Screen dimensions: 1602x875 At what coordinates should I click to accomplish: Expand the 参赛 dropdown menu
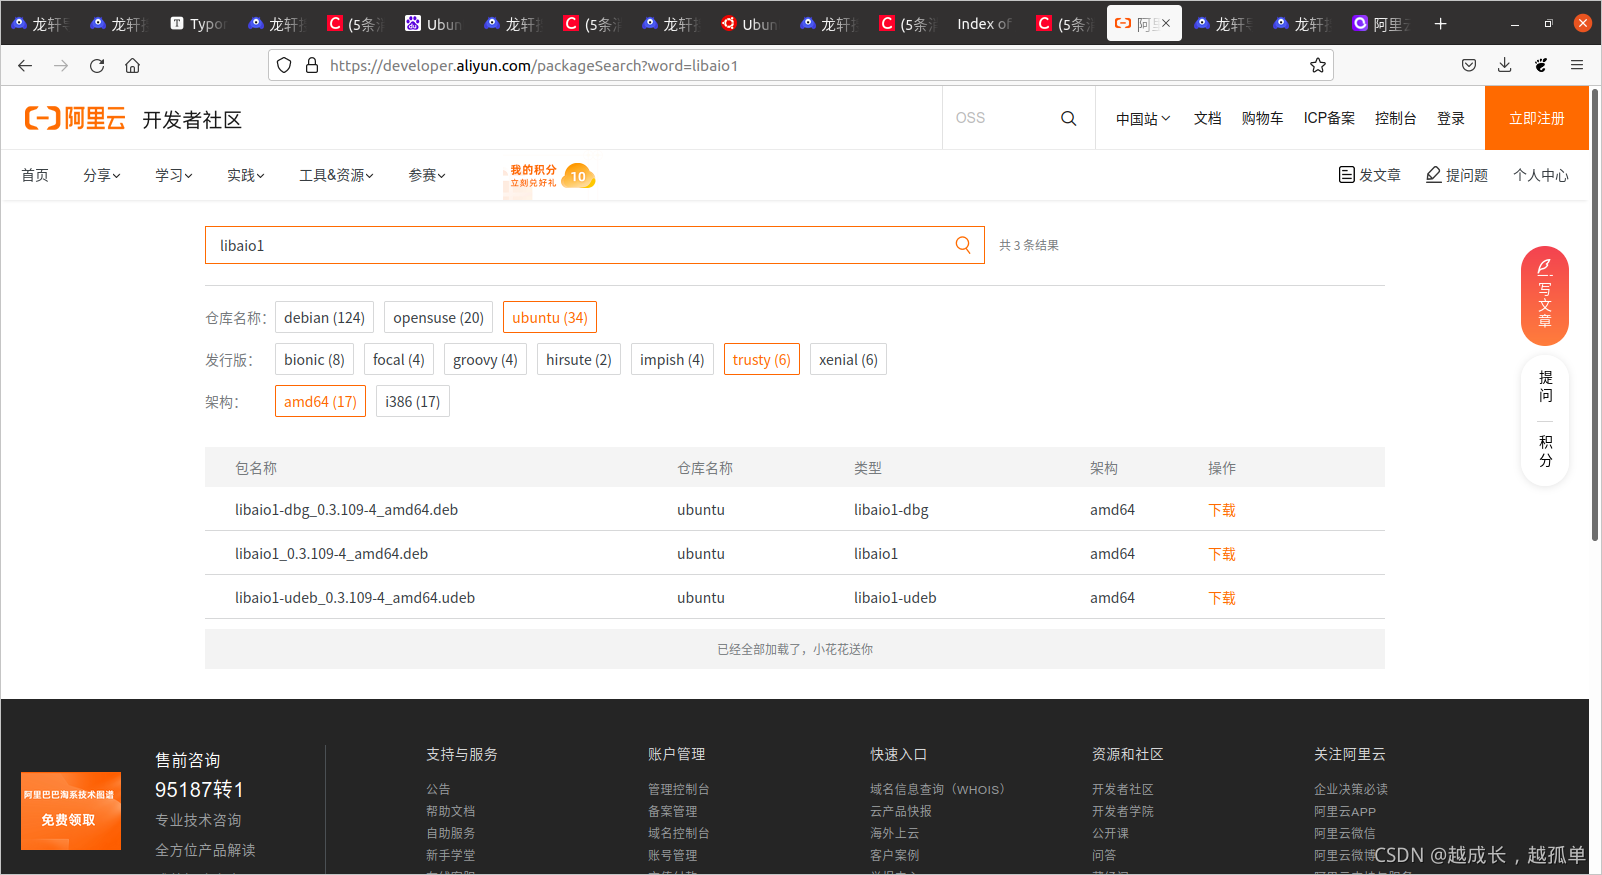[427, 175]
